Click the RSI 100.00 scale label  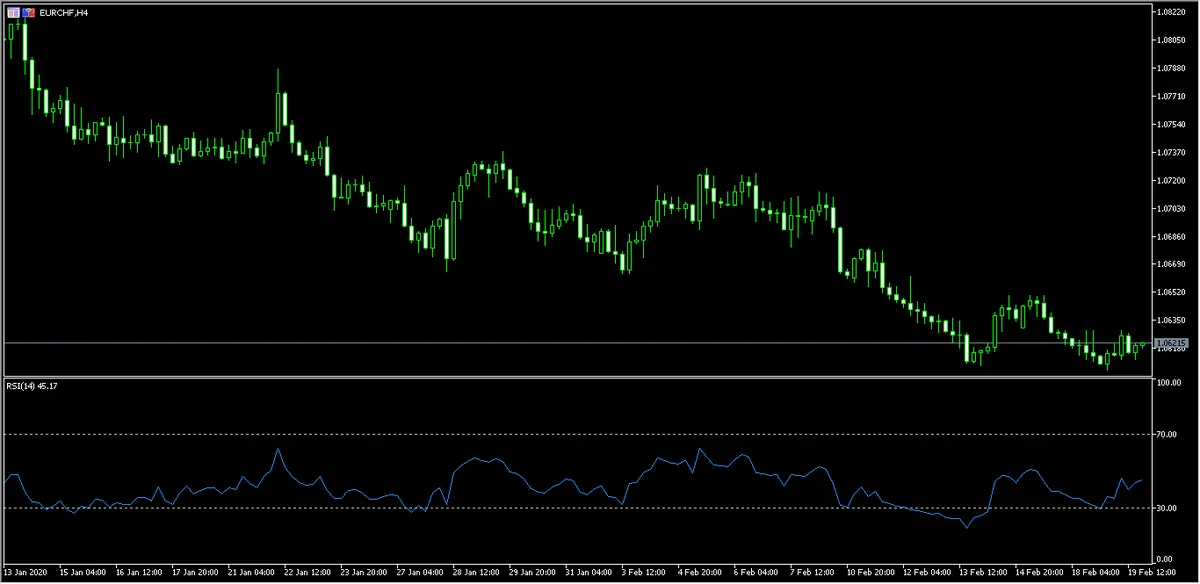point(1170,383)
